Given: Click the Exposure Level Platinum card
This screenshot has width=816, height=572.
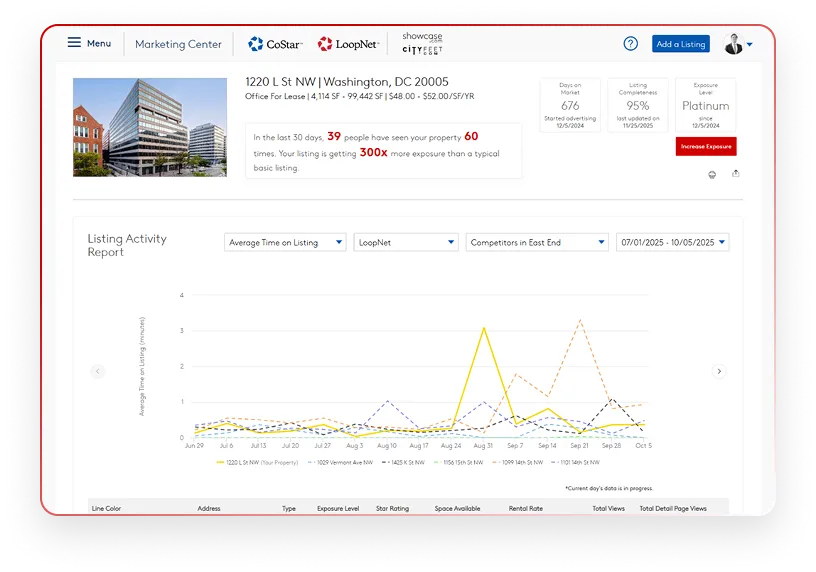Looking at the screenshot, I should coord(705,105).
